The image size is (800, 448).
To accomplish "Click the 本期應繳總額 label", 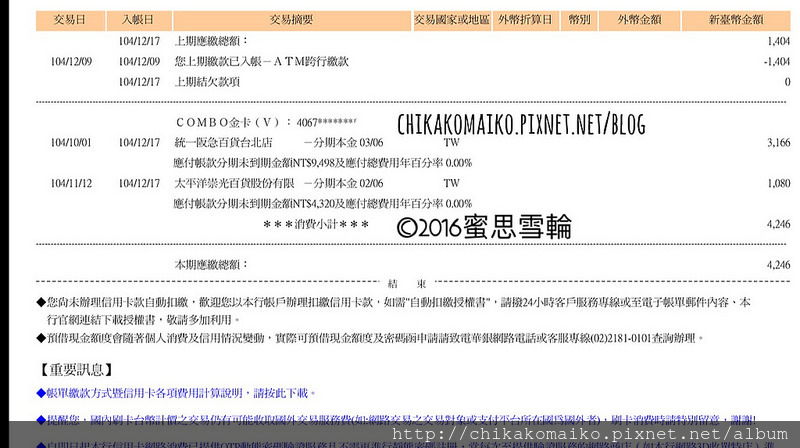I will click(211, 264).
